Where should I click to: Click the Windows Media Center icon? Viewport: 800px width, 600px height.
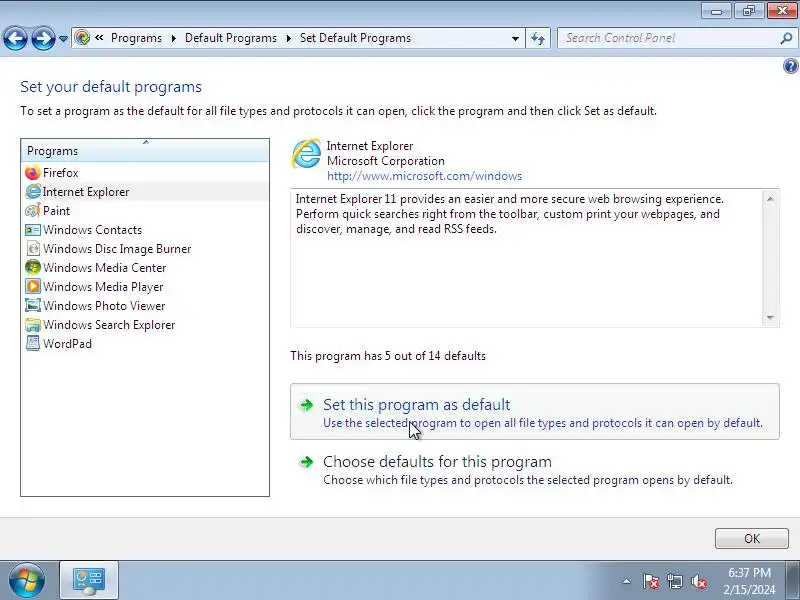point(33,267)
